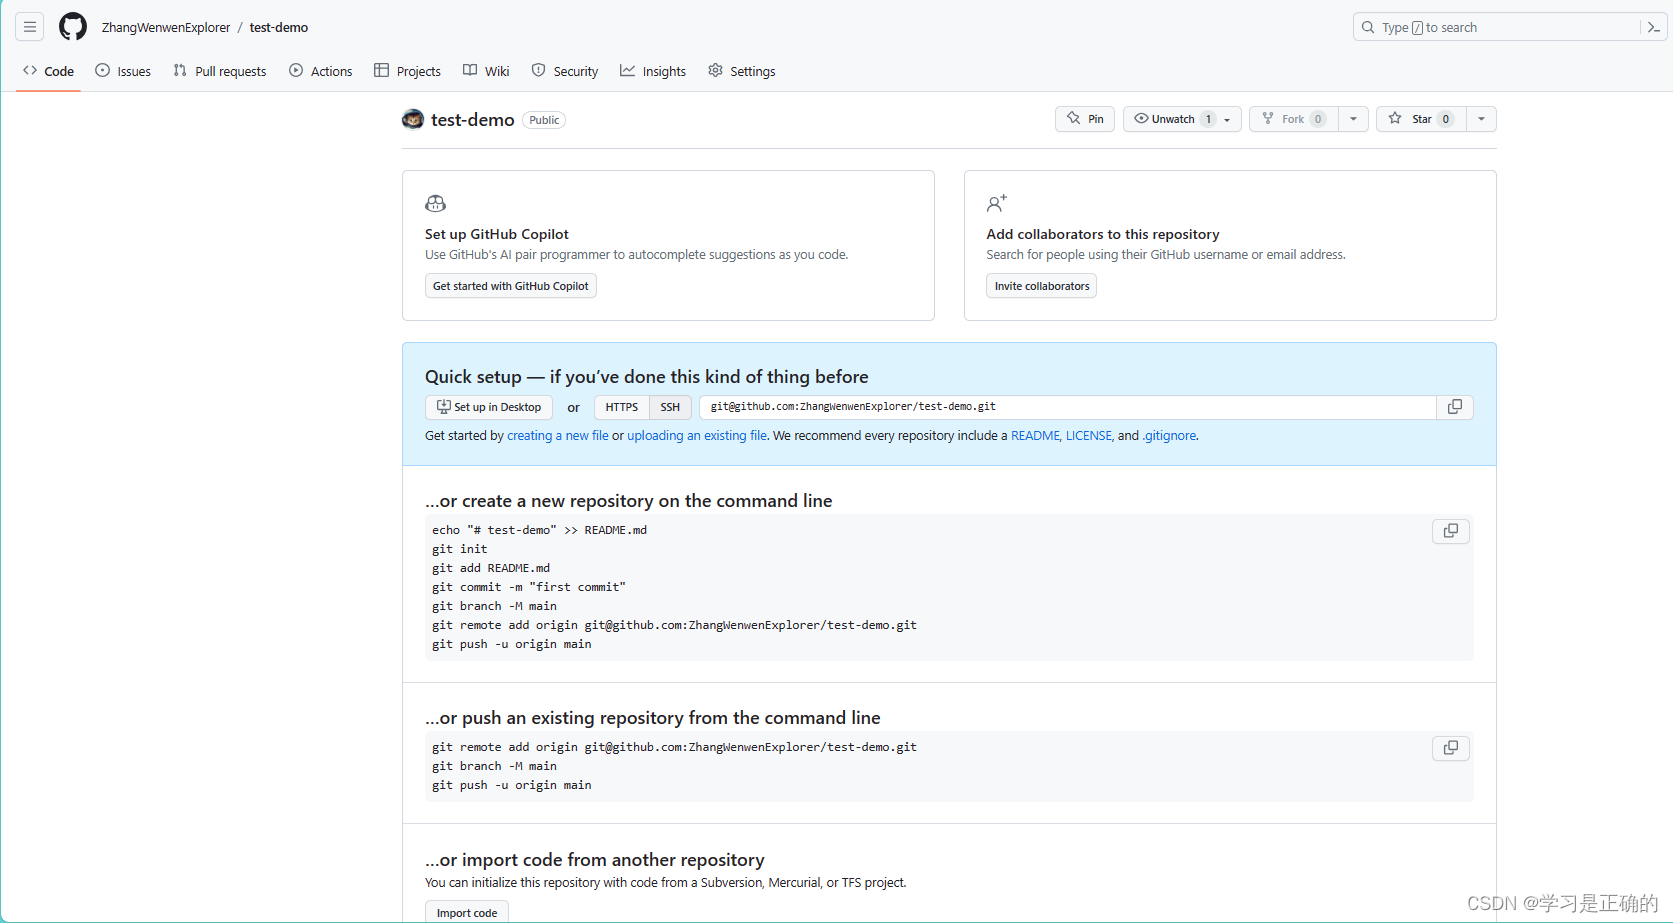Go to GitHub homepage logo
1673x923 pixels.
(x=73, y=27)
